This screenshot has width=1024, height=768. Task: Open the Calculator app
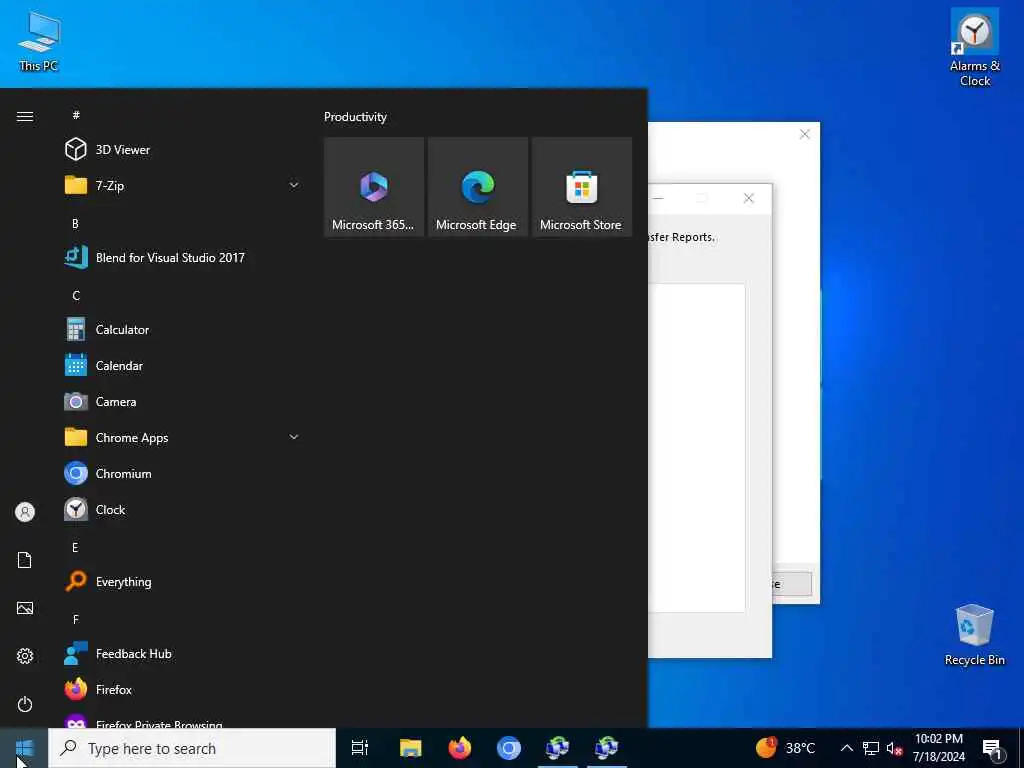click(182, 330)
